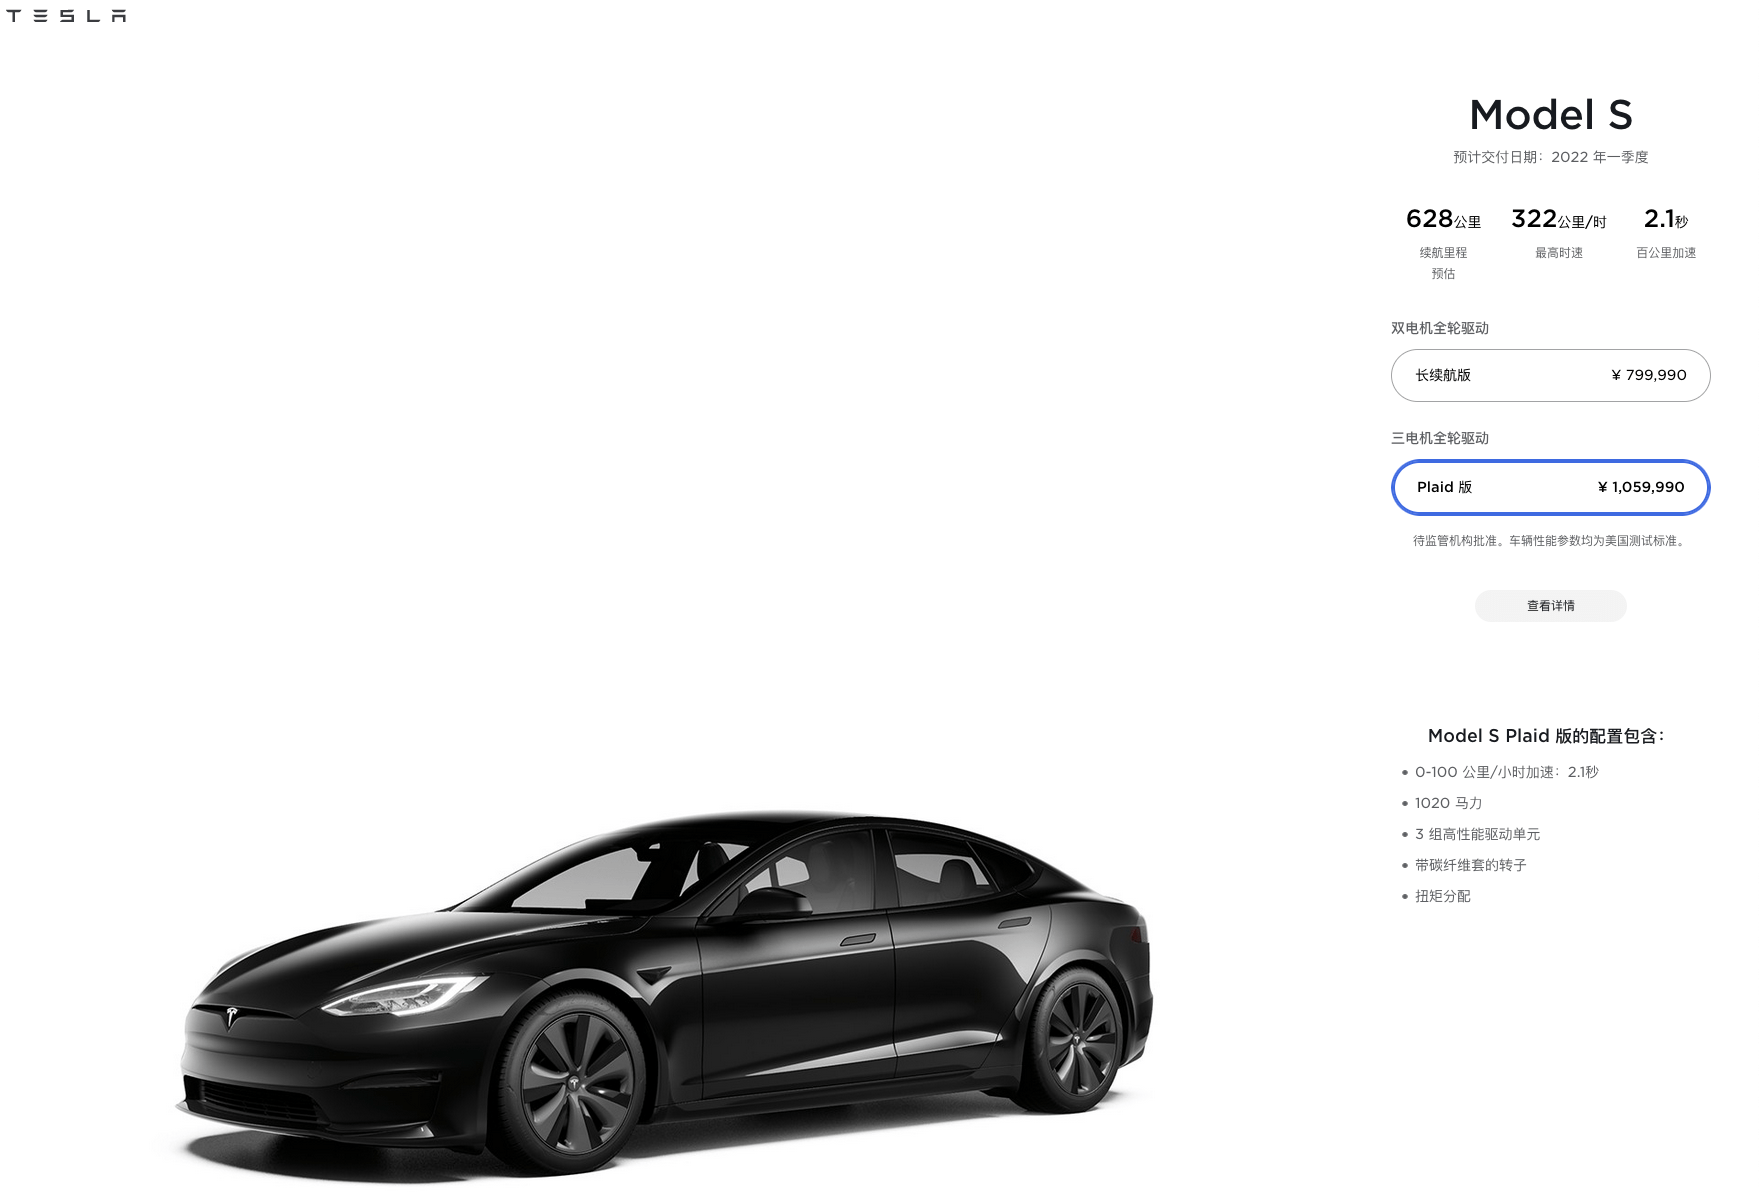
Task: Click the 带碳纤维套的转子 feature item
Action: 1470,865
